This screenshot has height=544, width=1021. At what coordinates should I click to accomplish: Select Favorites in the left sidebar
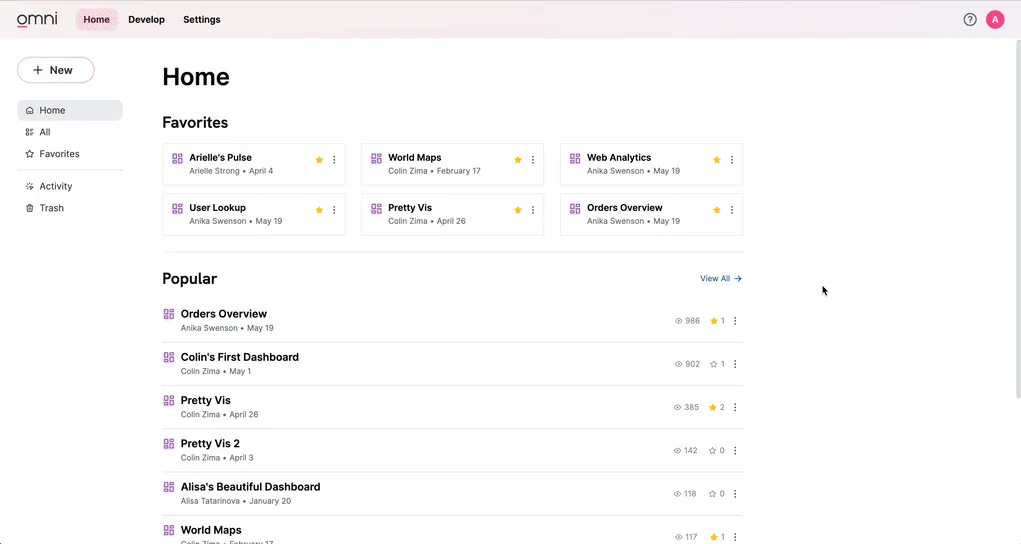click(x=59, y=154)
